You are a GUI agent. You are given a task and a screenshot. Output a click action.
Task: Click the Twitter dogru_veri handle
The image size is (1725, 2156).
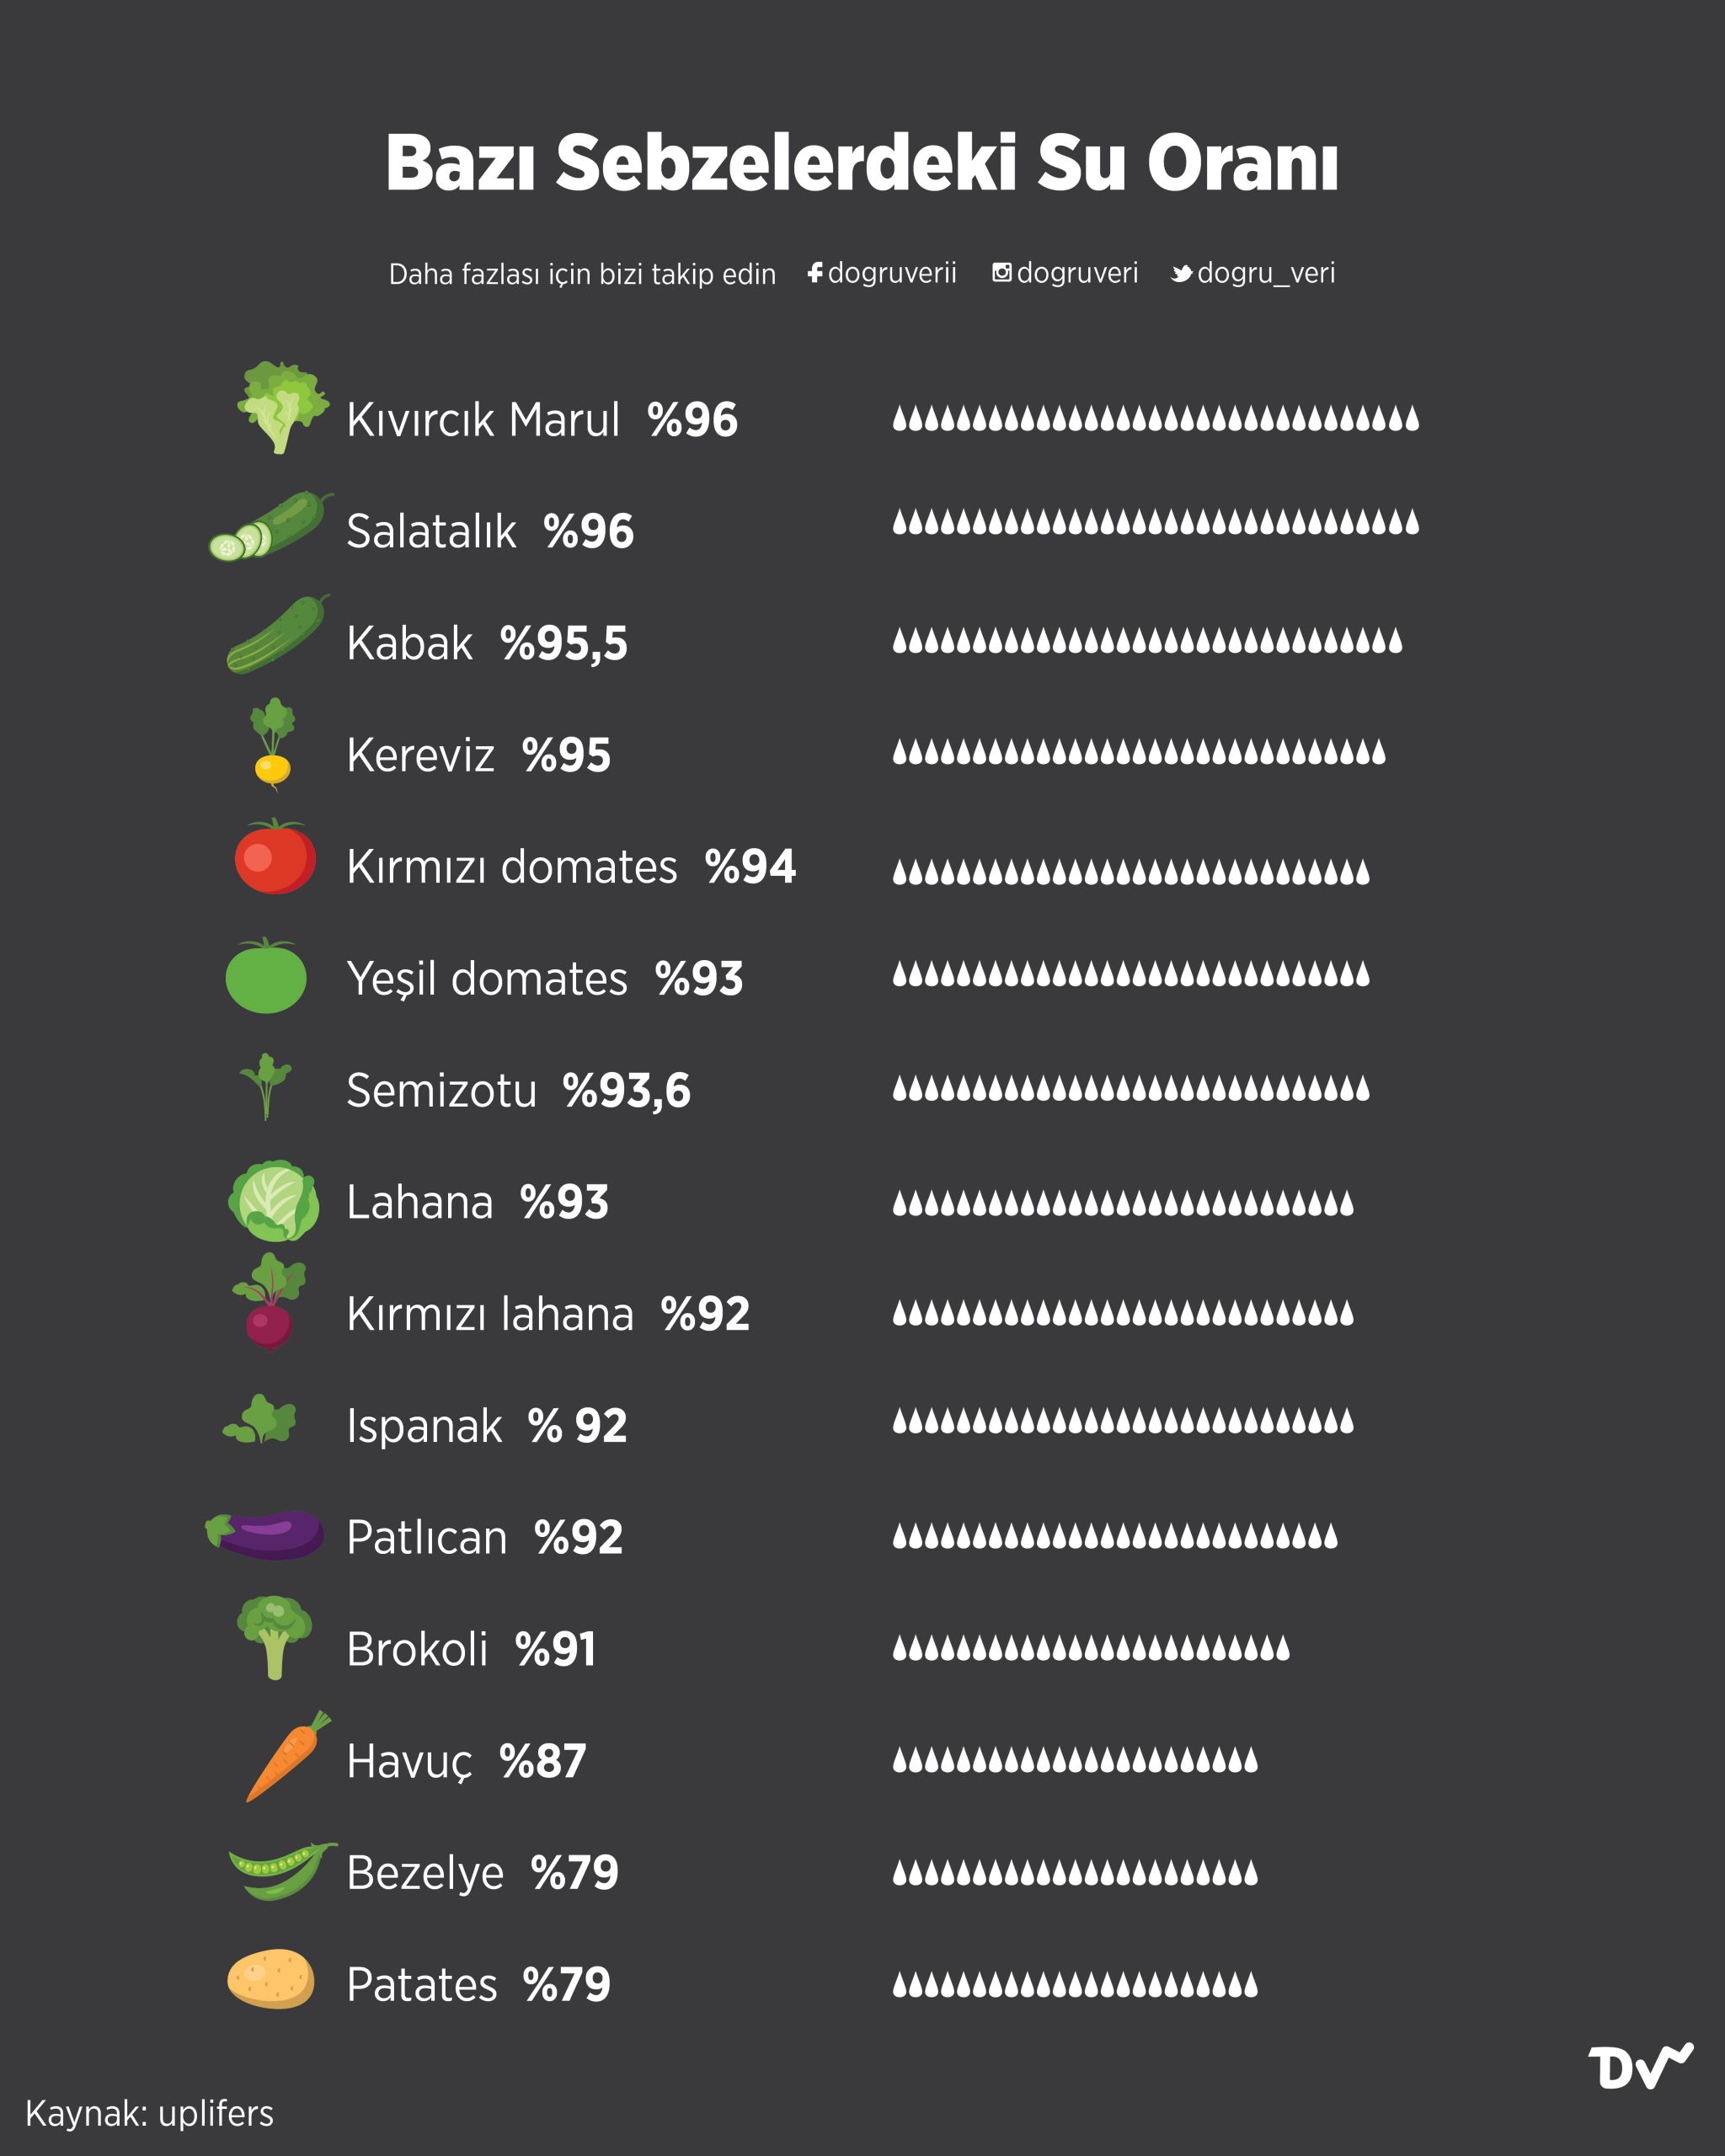pos(1253,273)
